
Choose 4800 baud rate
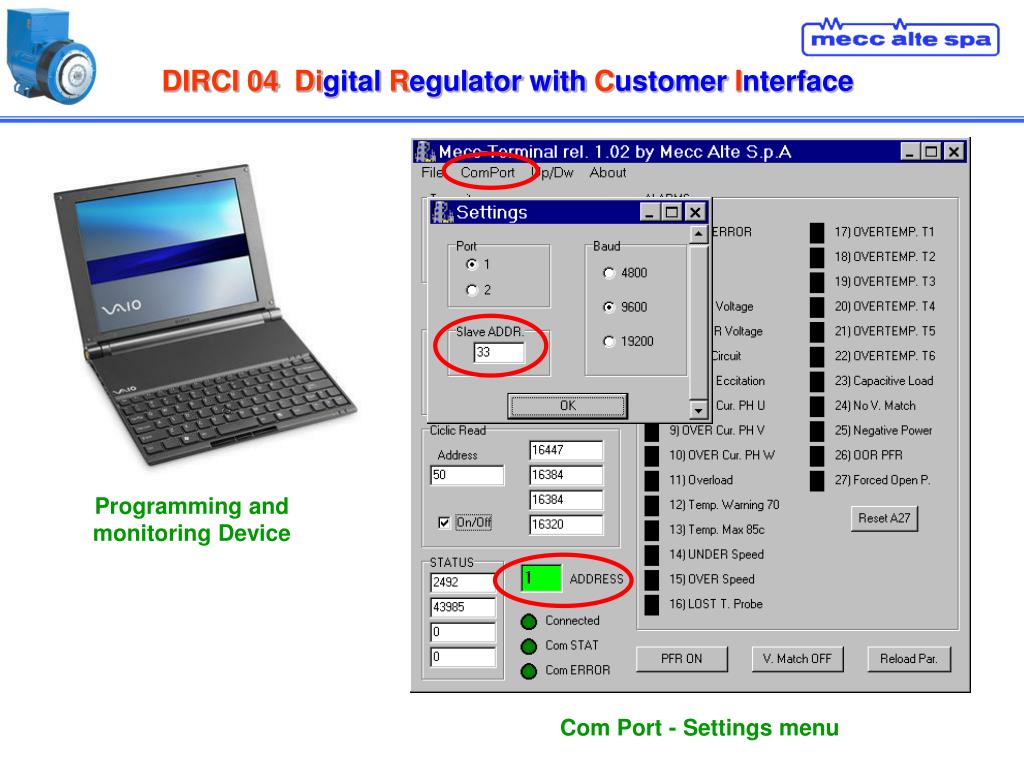[x=609, y=273]
